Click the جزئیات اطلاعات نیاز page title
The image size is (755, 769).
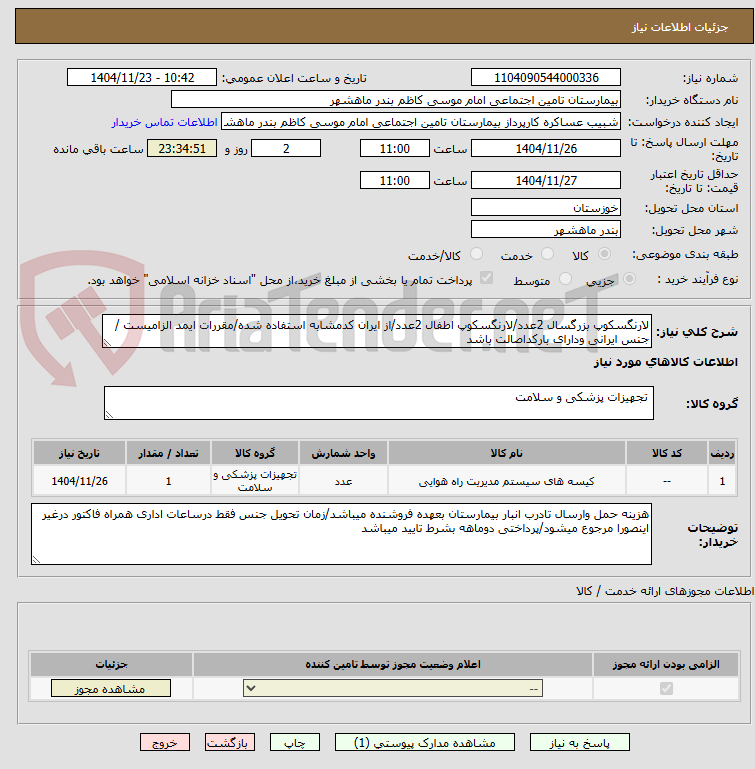[679, 27]
